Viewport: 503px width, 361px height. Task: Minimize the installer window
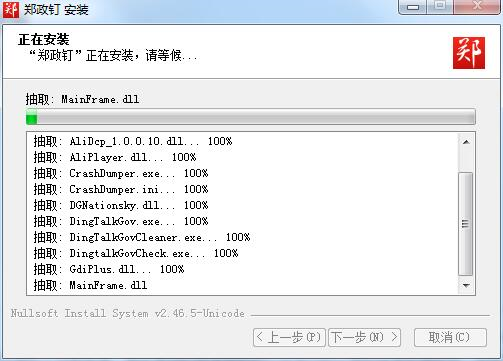click(x=413, y=6)
